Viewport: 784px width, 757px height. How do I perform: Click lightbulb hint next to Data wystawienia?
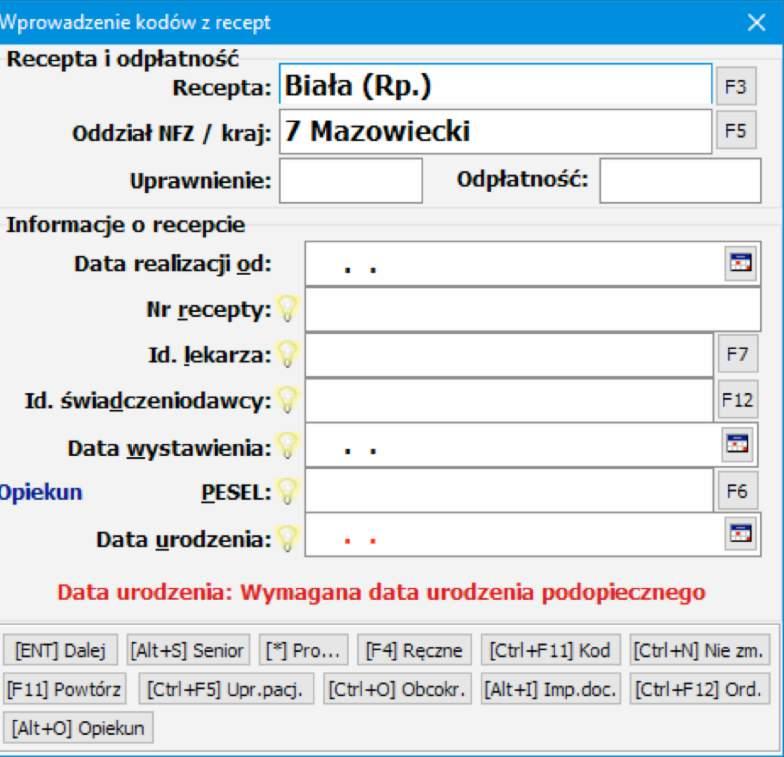(288, 445)
